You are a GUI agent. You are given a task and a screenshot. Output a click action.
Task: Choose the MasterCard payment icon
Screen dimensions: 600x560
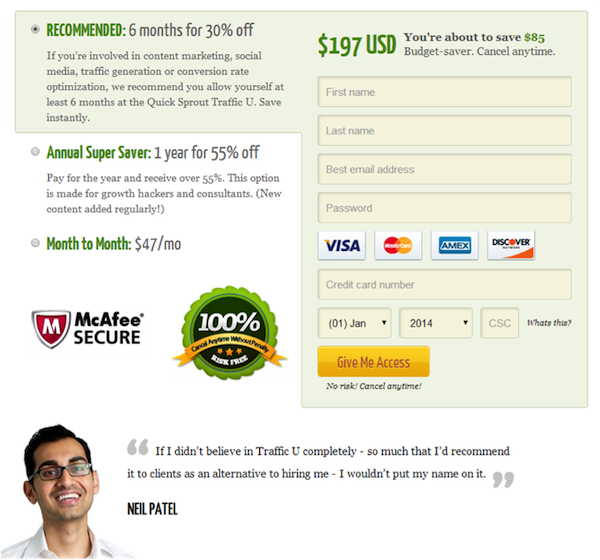pyautogui.click(x=398, y=245)
